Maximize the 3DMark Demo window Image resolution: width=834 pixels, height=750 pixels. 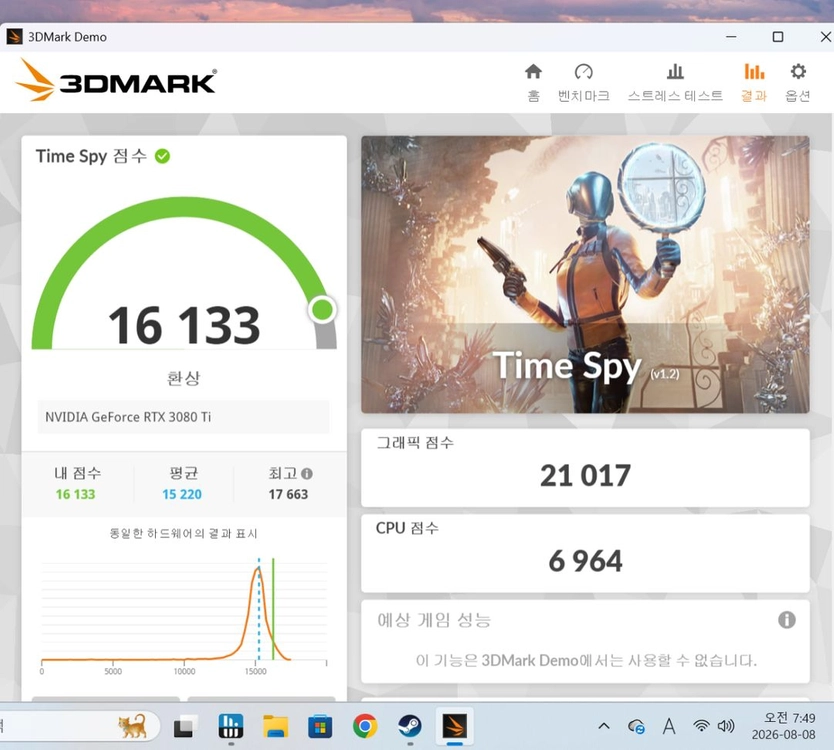[x=778, y=37]
